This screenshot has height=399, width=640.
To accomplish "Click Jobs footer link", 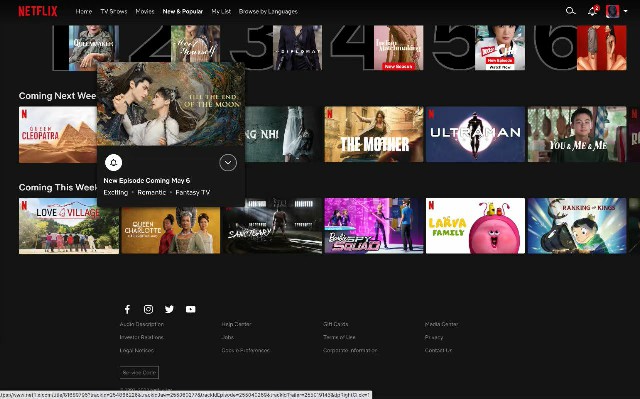I will pyautogui.click(x=227, y=337).
